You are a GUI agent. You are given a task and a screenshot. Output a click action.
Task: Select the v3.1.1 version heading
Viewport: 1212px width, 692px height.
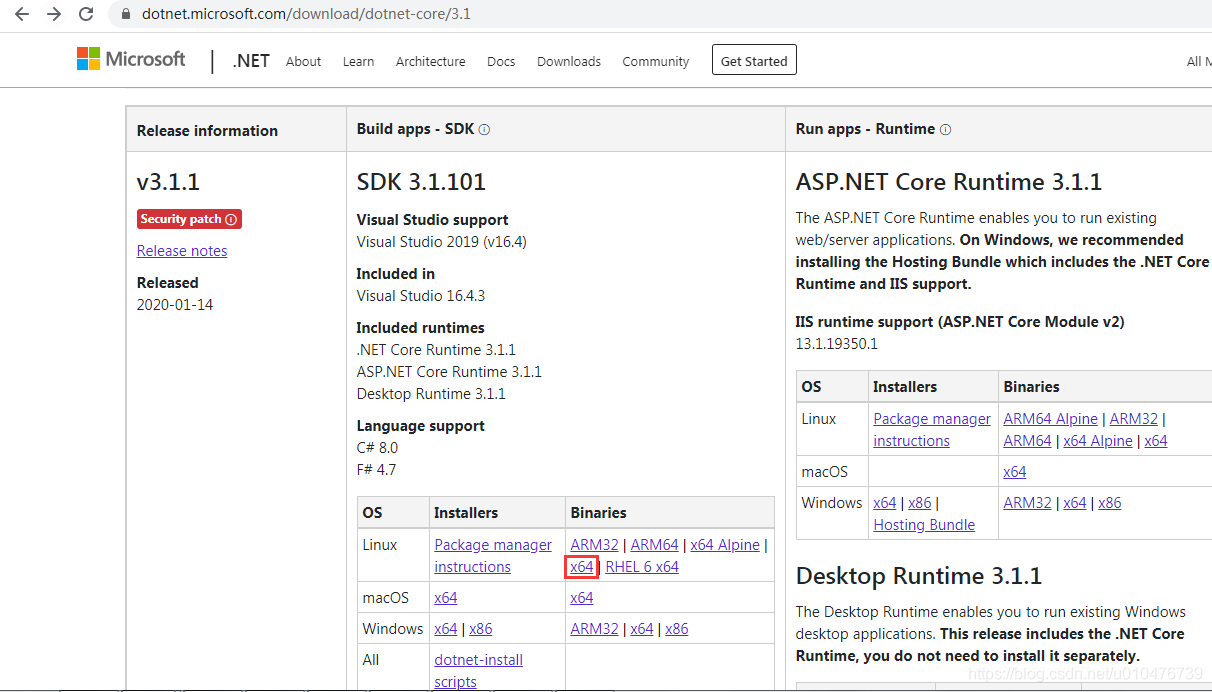[x=168, y=182]
